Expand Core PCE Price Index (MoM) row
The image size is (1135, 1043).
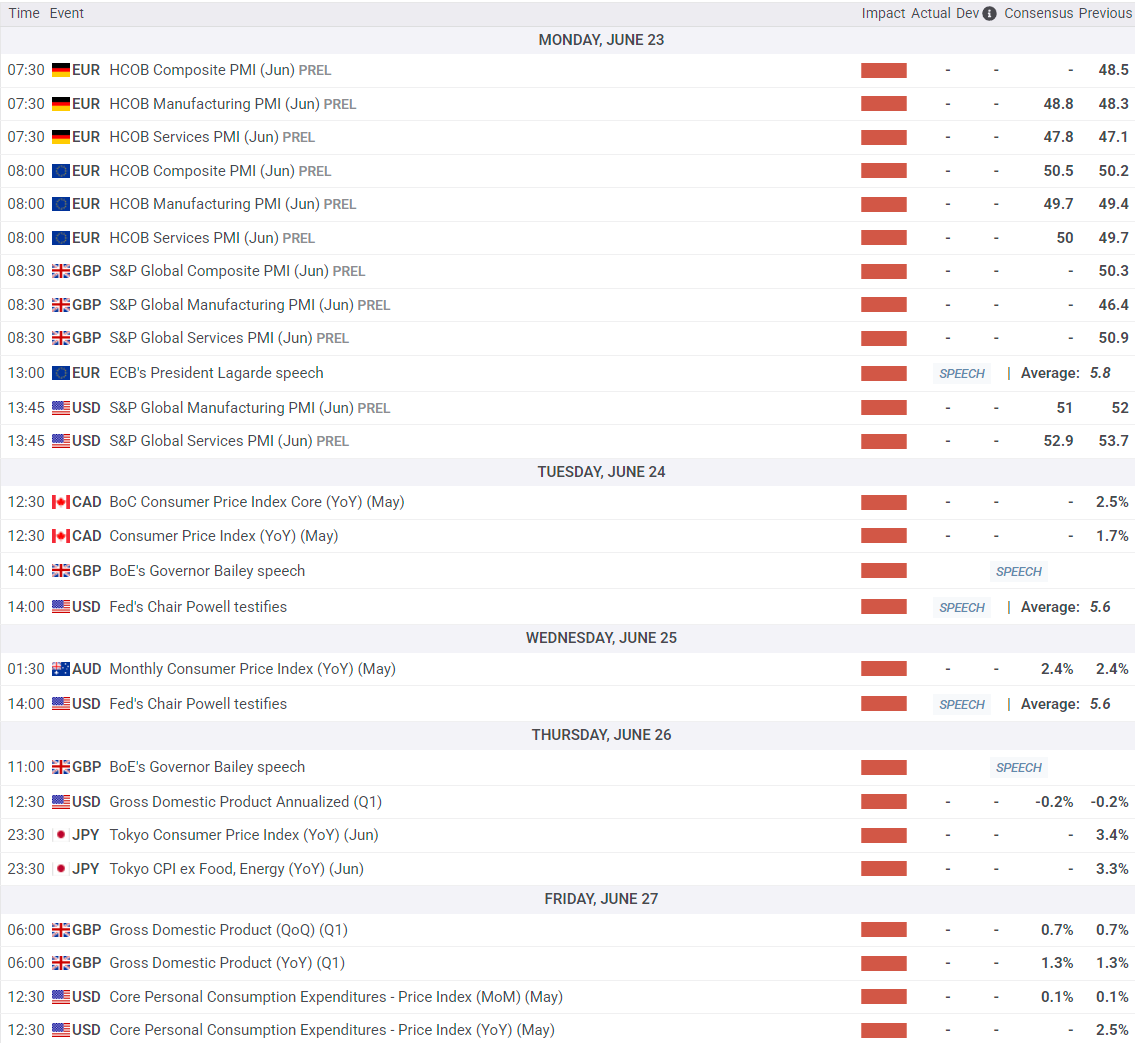[568, 997]
